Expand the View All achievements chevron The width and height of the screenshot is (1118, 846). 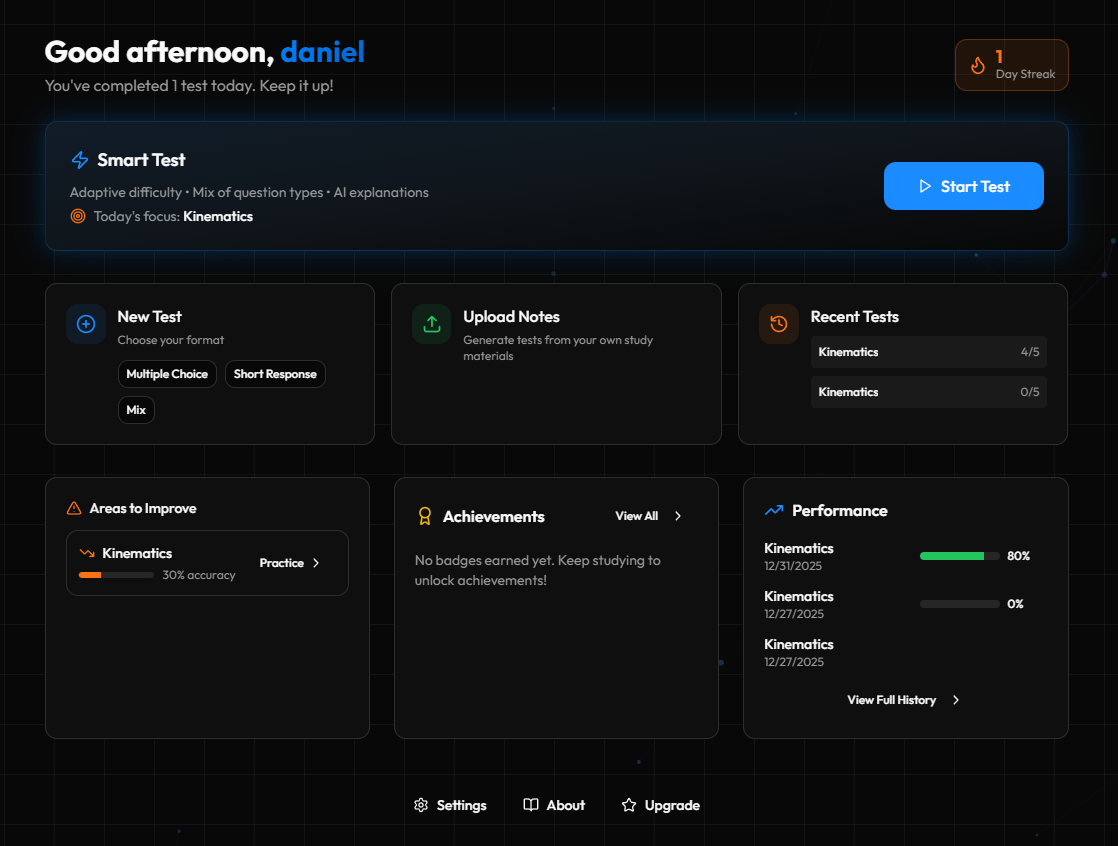[678, 516]
